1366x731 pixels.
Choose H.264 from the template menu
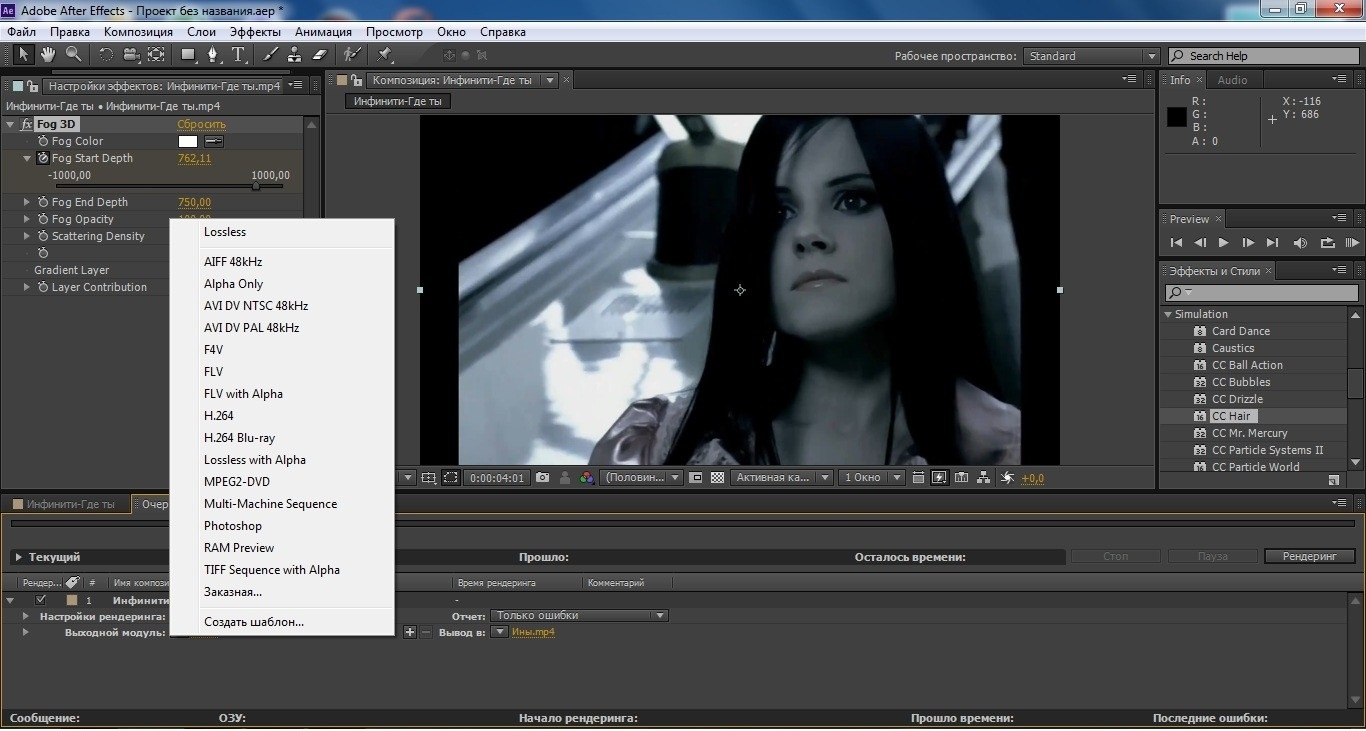tap(218, 416)
